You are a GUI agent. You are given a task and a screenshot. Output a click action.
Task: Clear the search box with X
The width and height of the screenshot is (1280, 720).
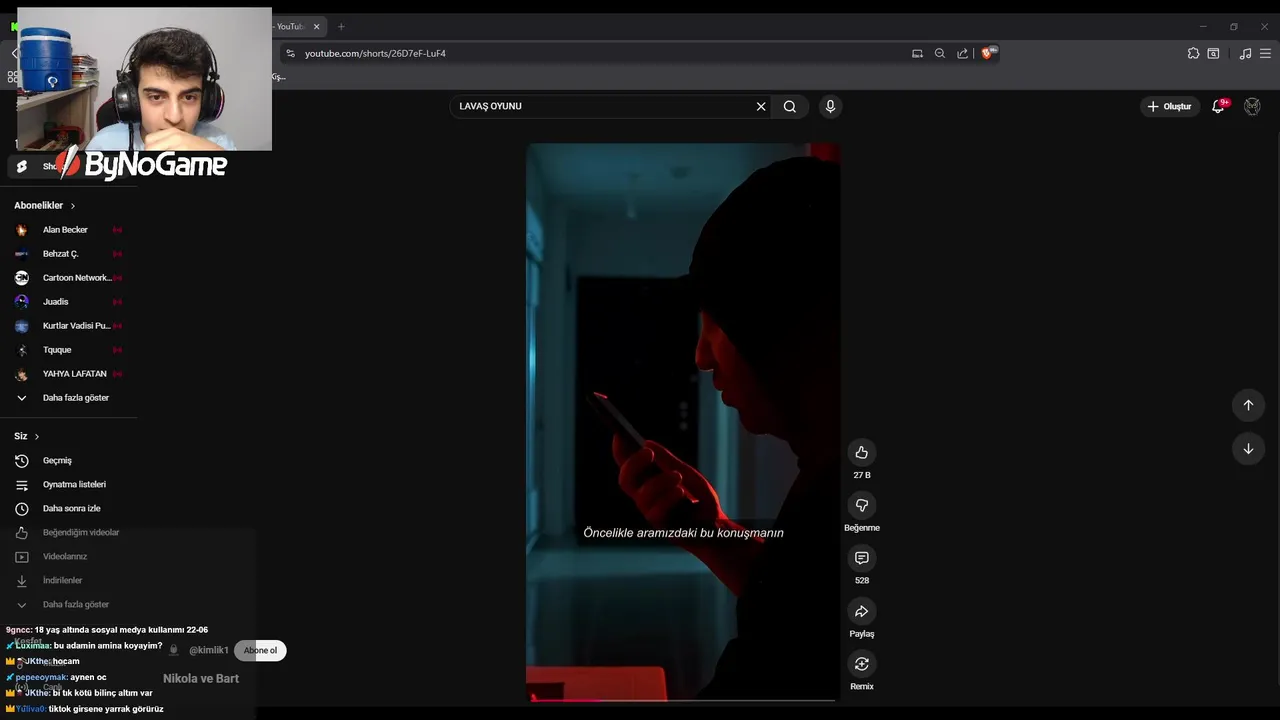pyautogui.click(x=761, y=106)
